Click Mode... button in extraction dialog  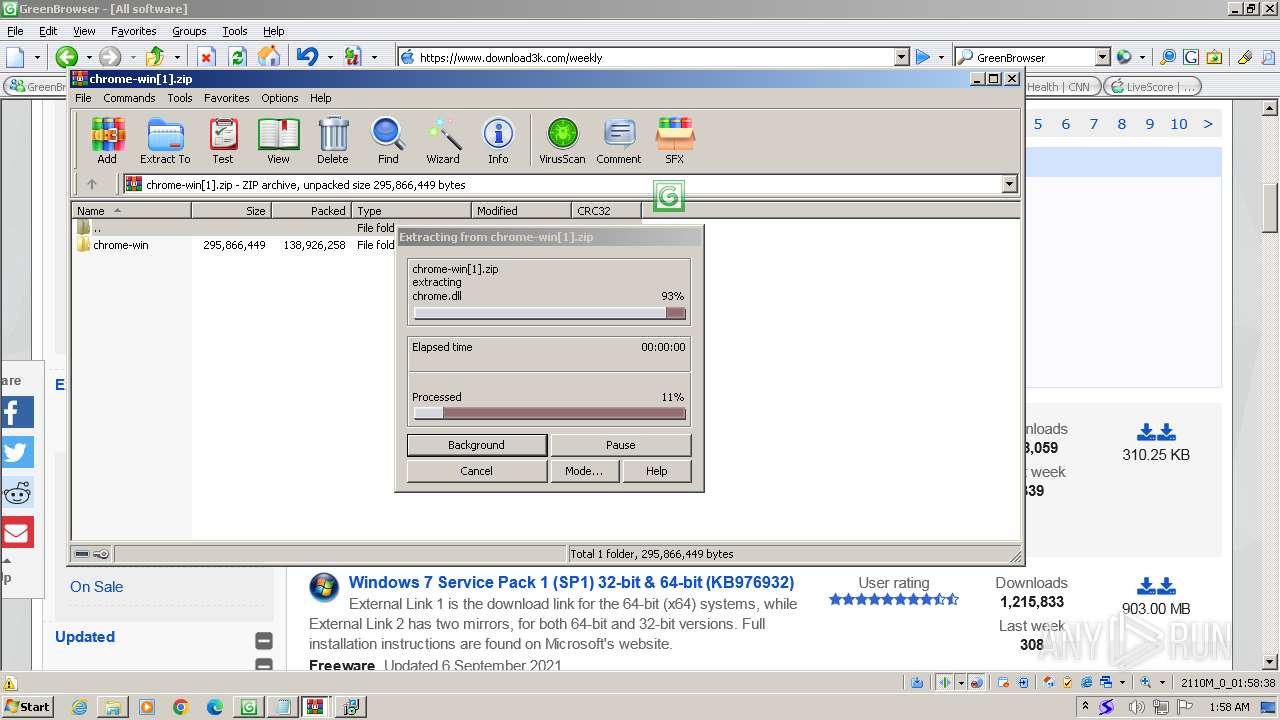[584, 471]
